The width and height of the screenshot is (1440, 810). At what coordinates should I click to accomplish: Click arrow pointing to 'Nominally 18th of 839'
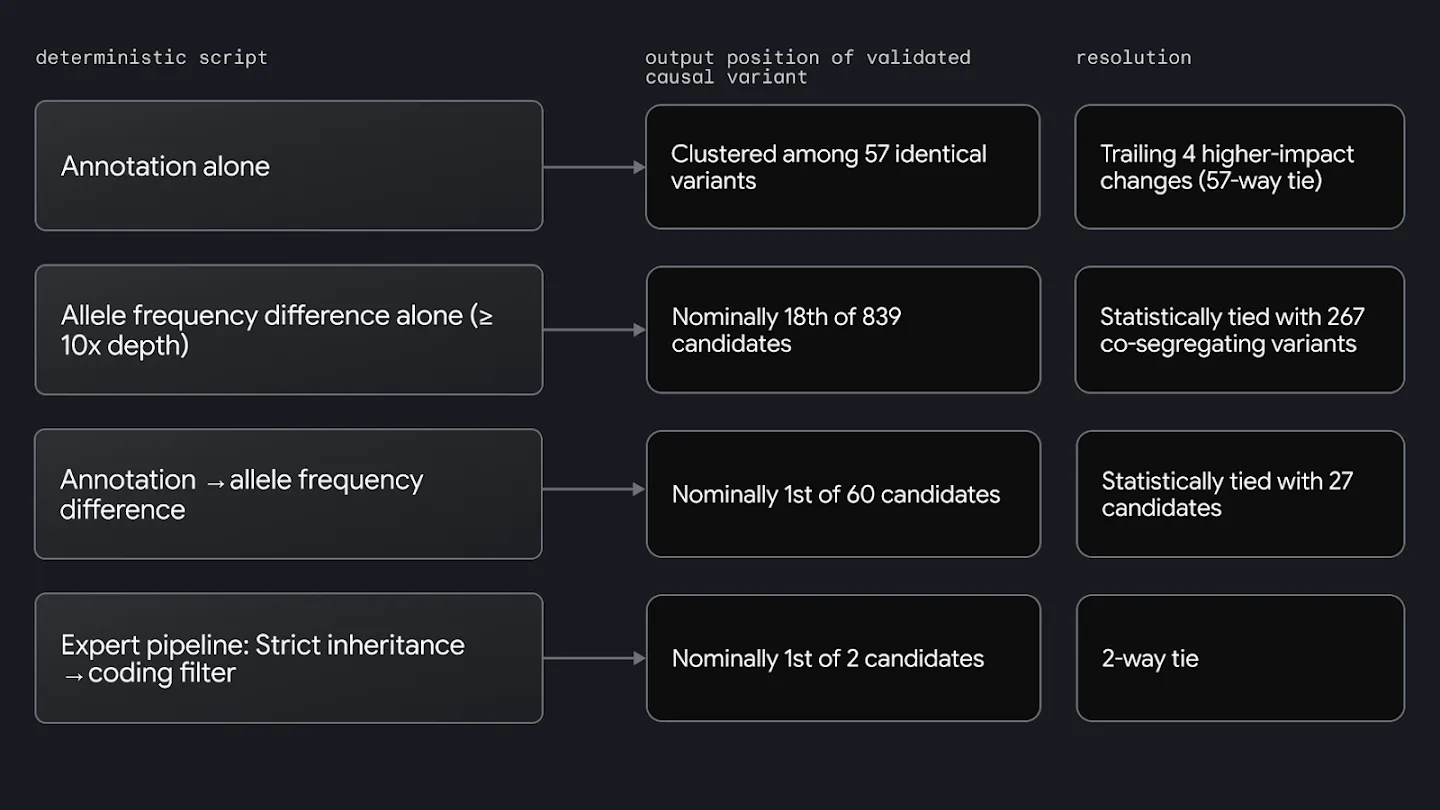(594, 330)
